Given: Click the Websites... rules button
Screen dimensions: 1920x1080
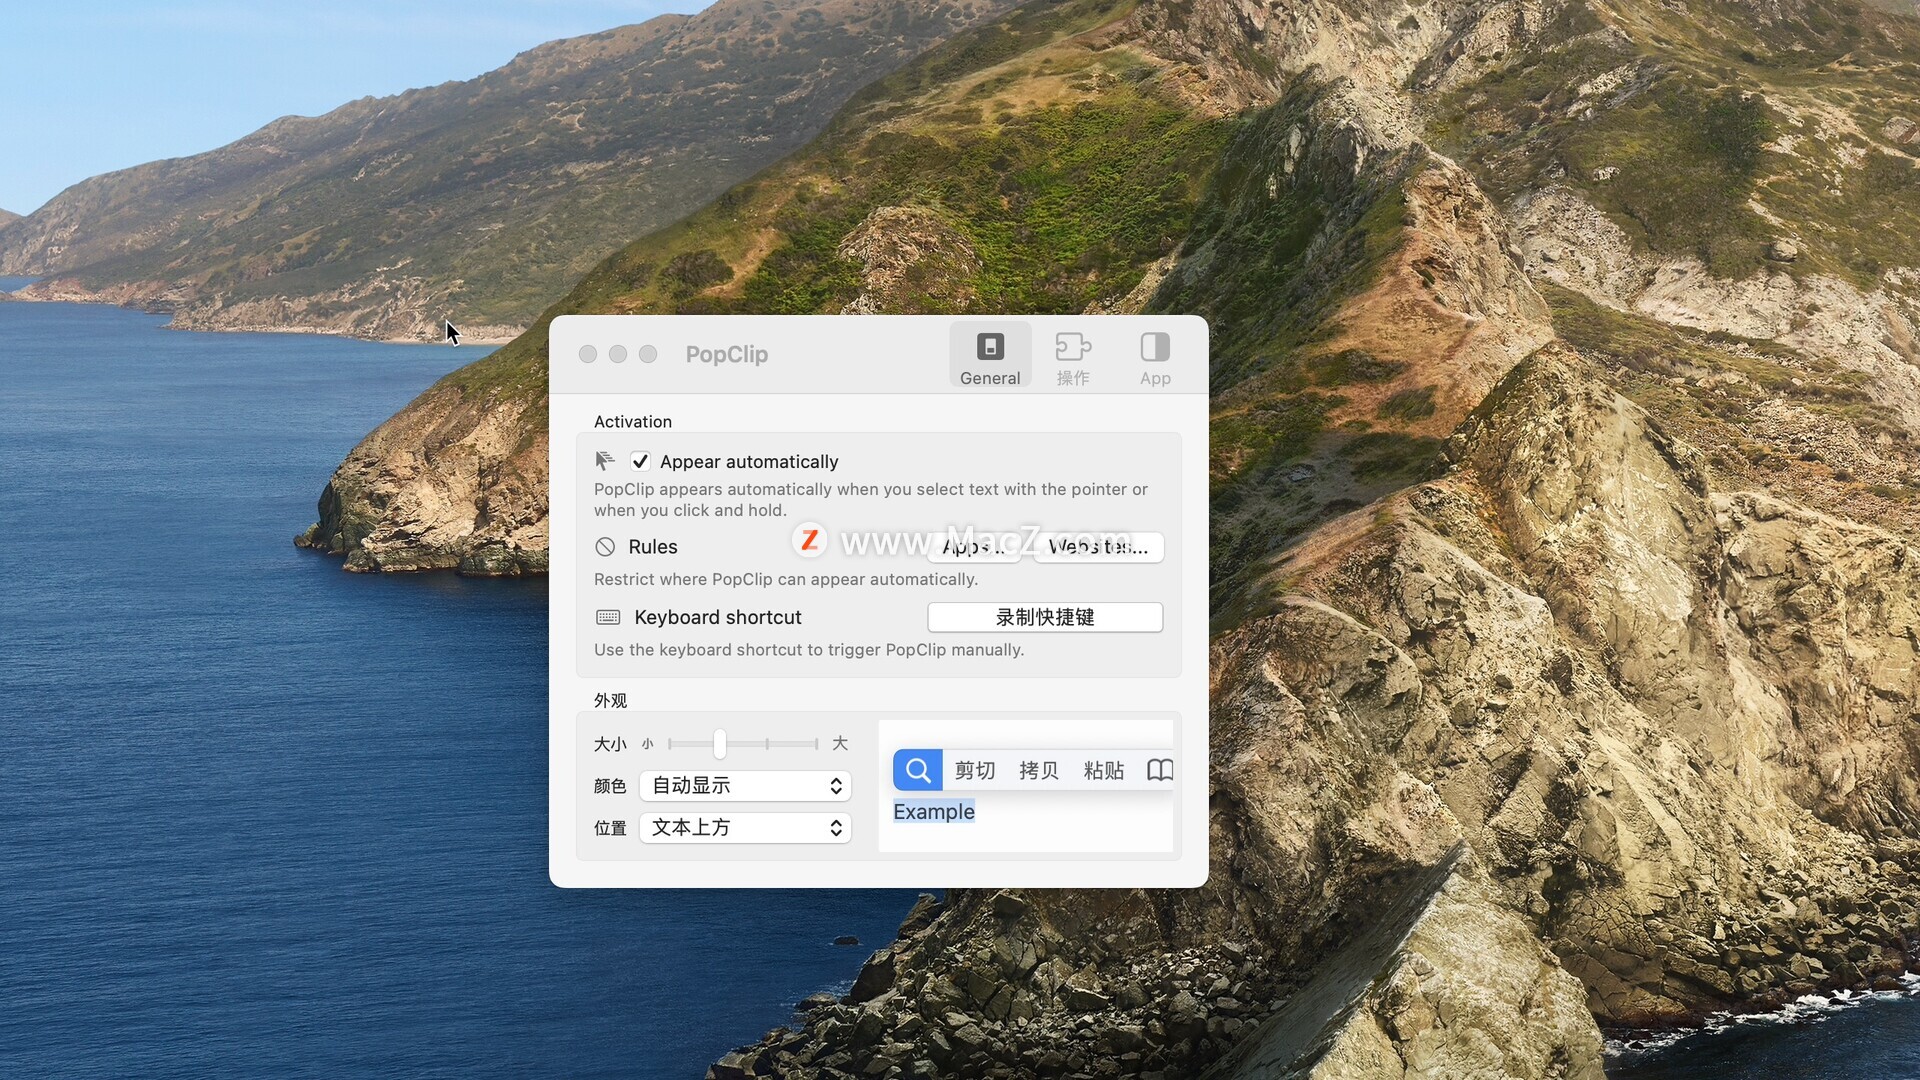Looking at the screenshot, I should point(1098,547).
